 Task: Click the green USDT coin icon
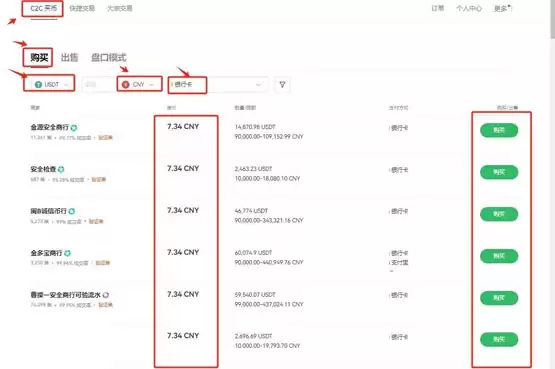pyautogui.click(x=38, y=85)
